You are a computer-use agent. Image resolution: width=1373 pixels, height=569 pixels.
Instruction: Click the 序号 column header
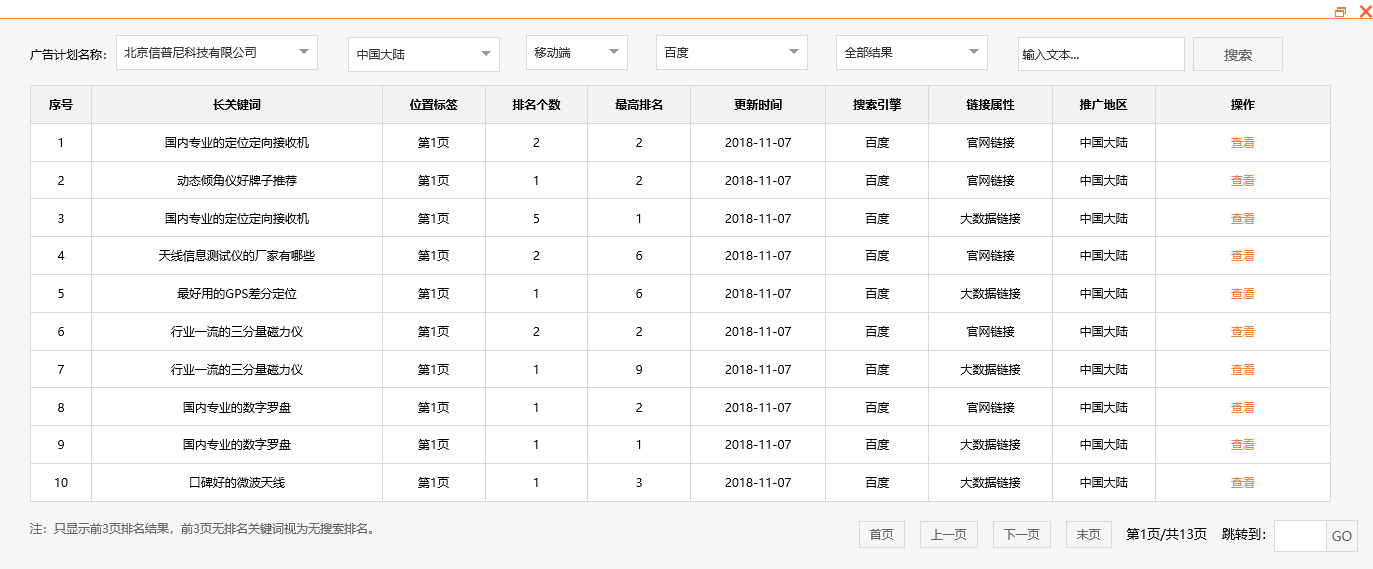tap(61, 105)
